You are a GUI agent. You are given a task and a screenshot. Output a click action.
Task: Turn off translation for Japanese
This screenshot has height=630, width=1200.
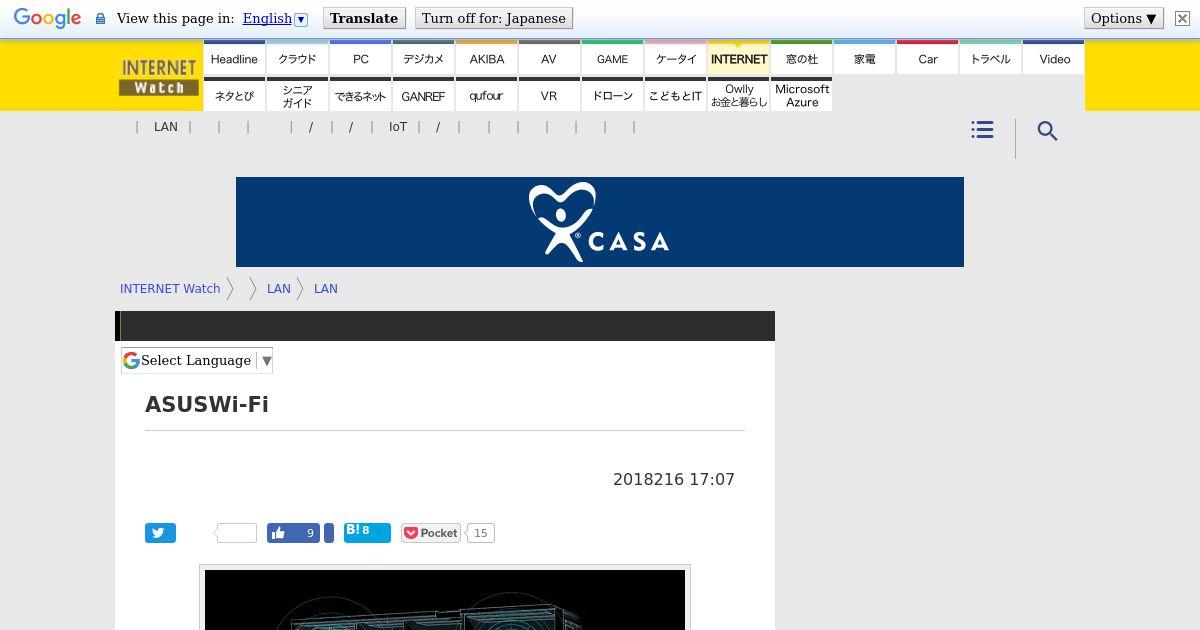493,18
